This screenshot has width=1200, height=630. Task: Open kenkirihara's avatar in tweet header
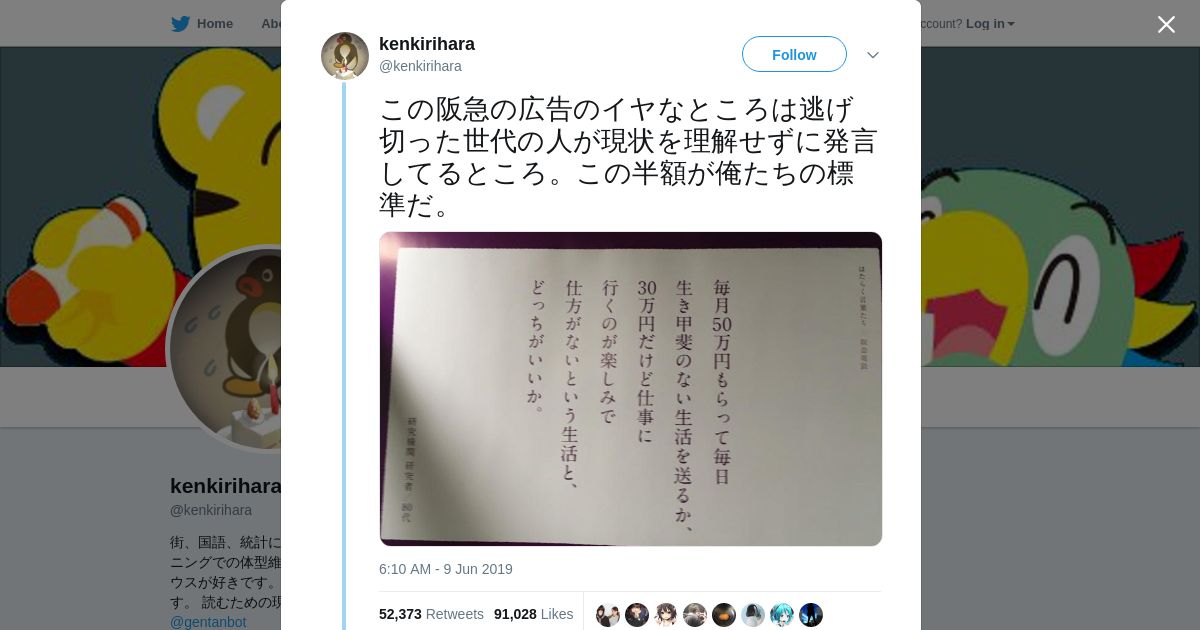coord(345,56)
